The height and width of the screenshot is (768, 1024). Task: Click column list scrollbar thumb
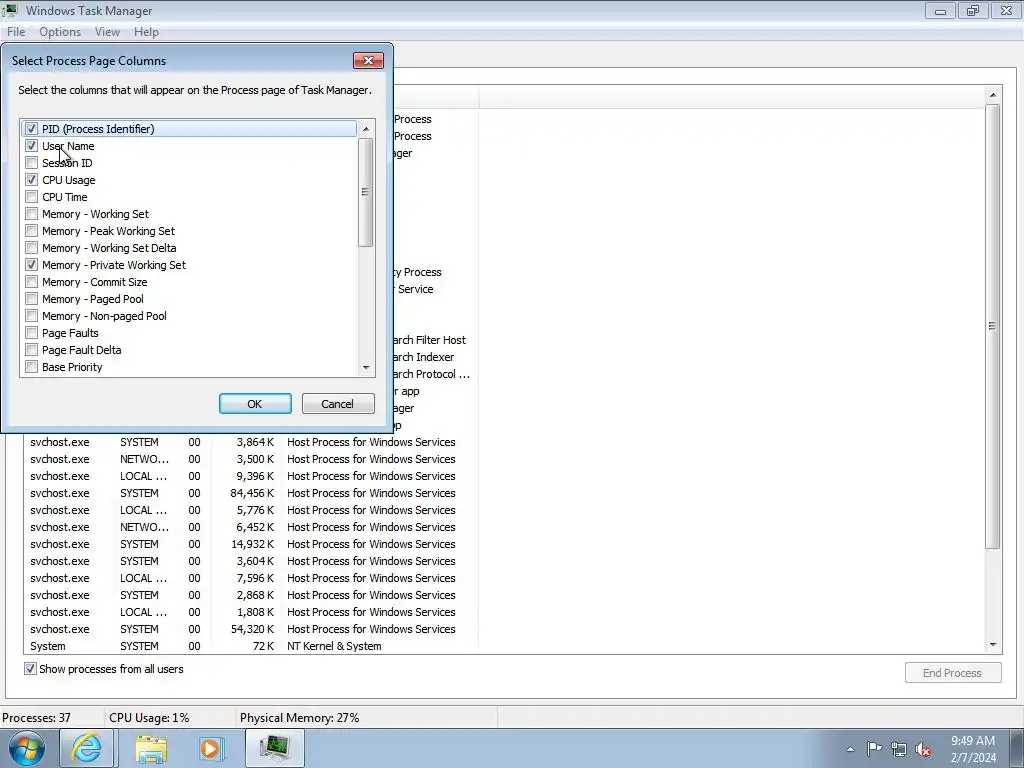coord(366,192)
